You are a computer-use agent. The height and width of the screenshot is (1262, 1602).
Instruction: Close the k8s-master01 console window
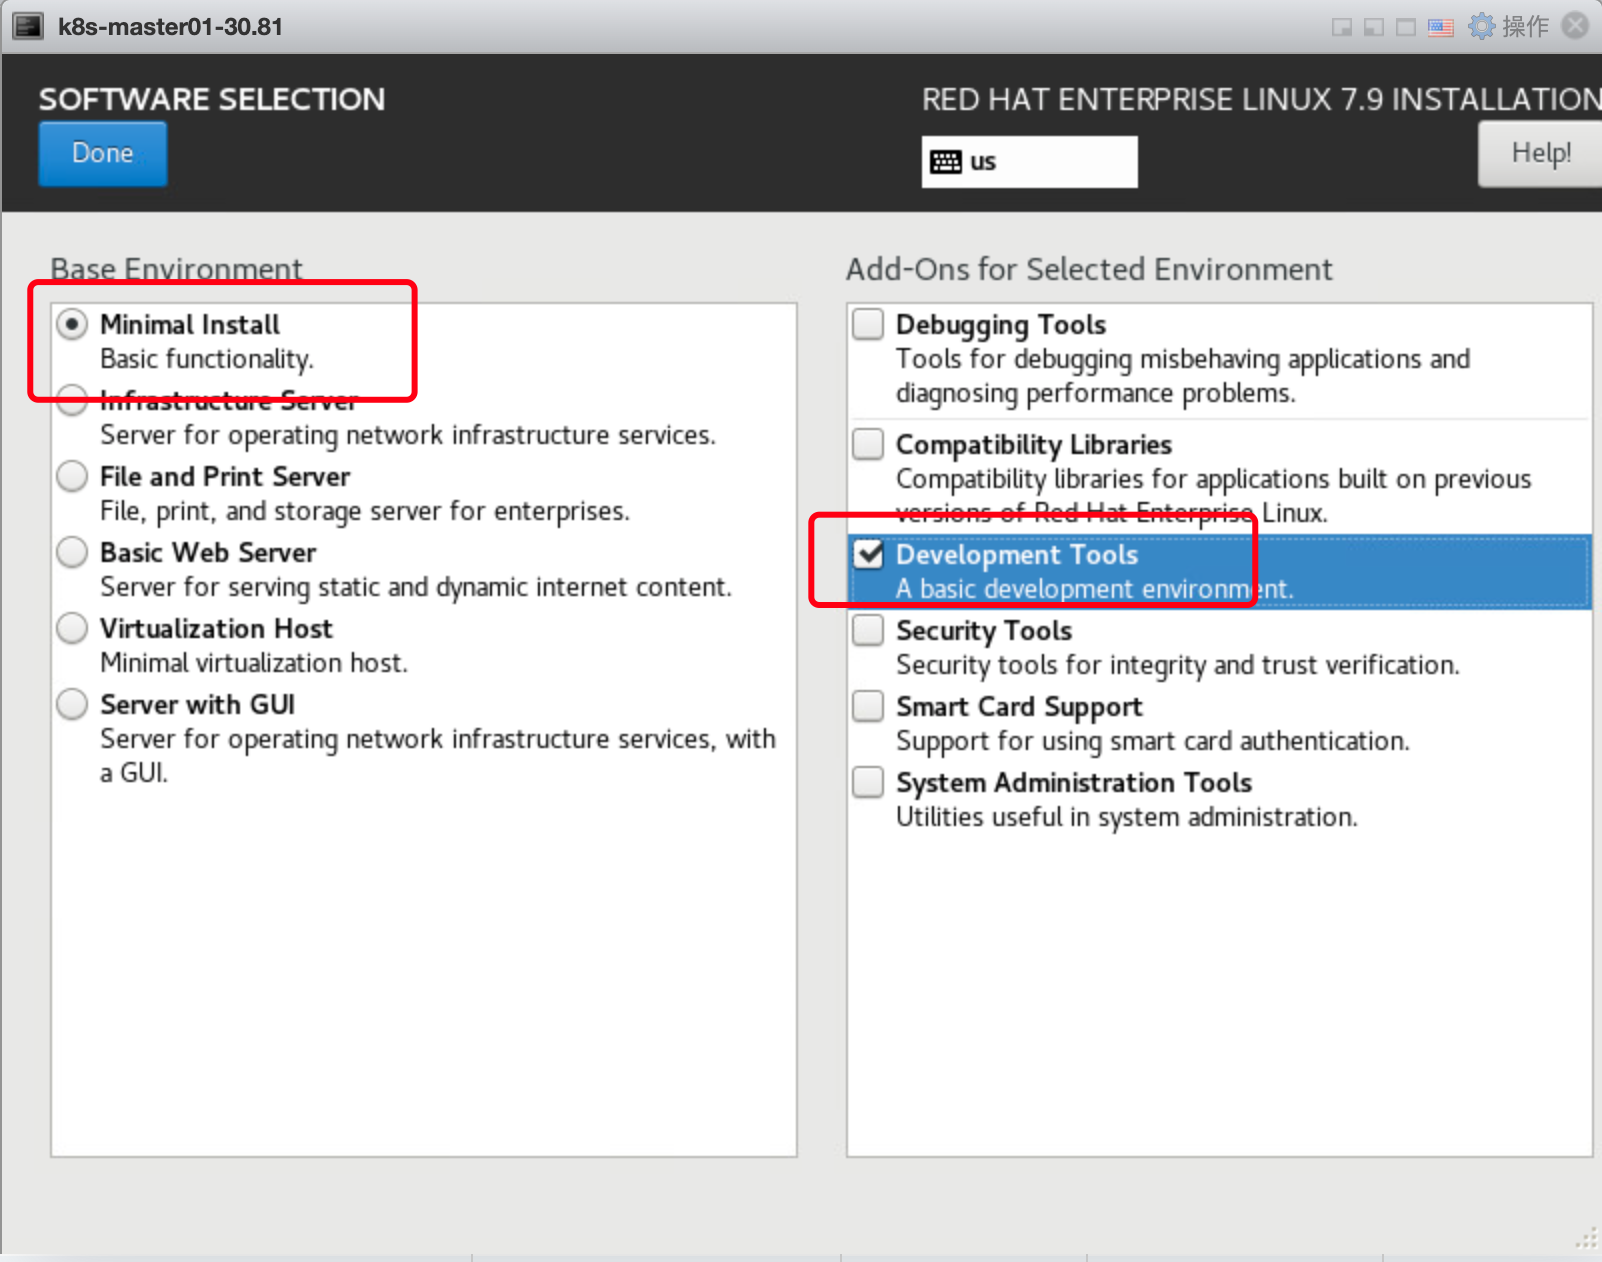1576,26
